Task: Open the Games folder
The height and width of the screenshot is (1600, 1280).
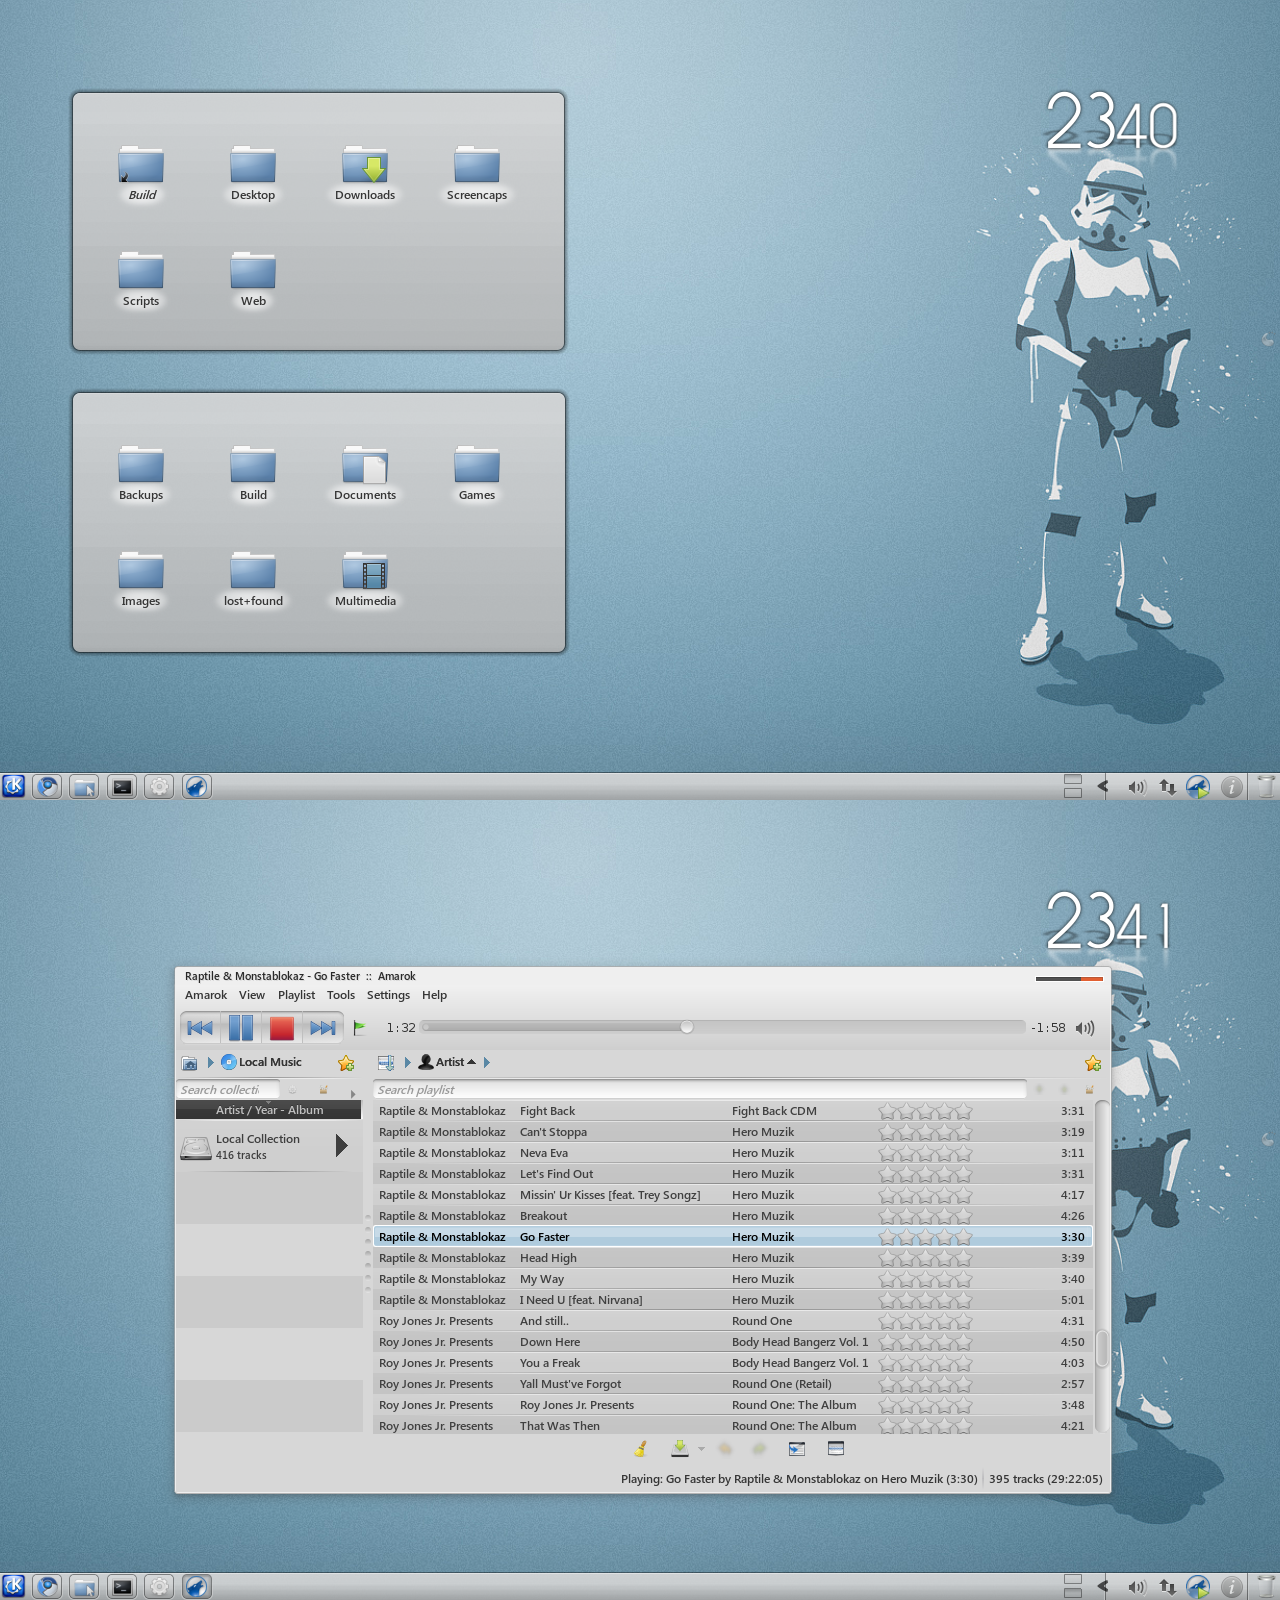Action: pos(477,474)
